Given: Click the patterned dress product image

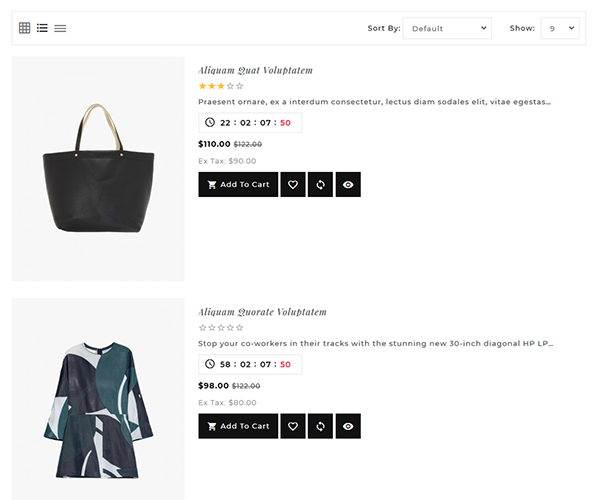Looking at the screenshot, I should point(98,399).
